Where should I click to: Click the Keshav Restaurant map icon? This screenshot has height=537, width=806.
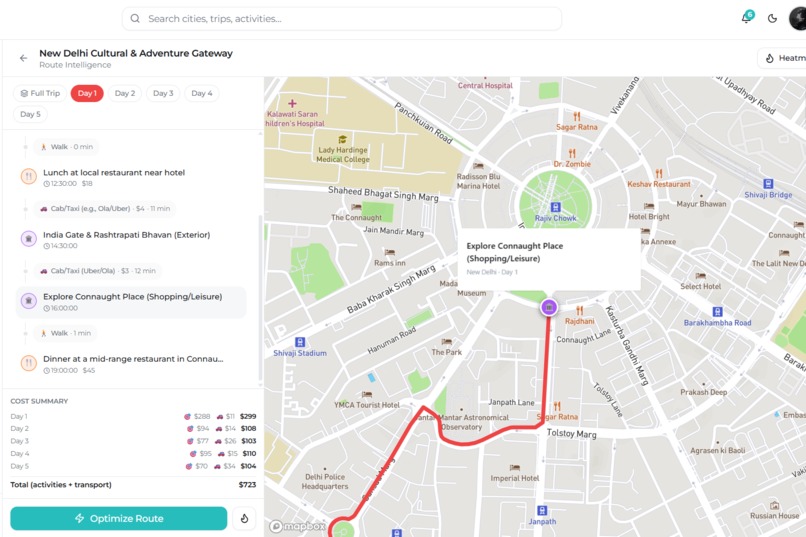pyautogui.click(x=658, y=174)
